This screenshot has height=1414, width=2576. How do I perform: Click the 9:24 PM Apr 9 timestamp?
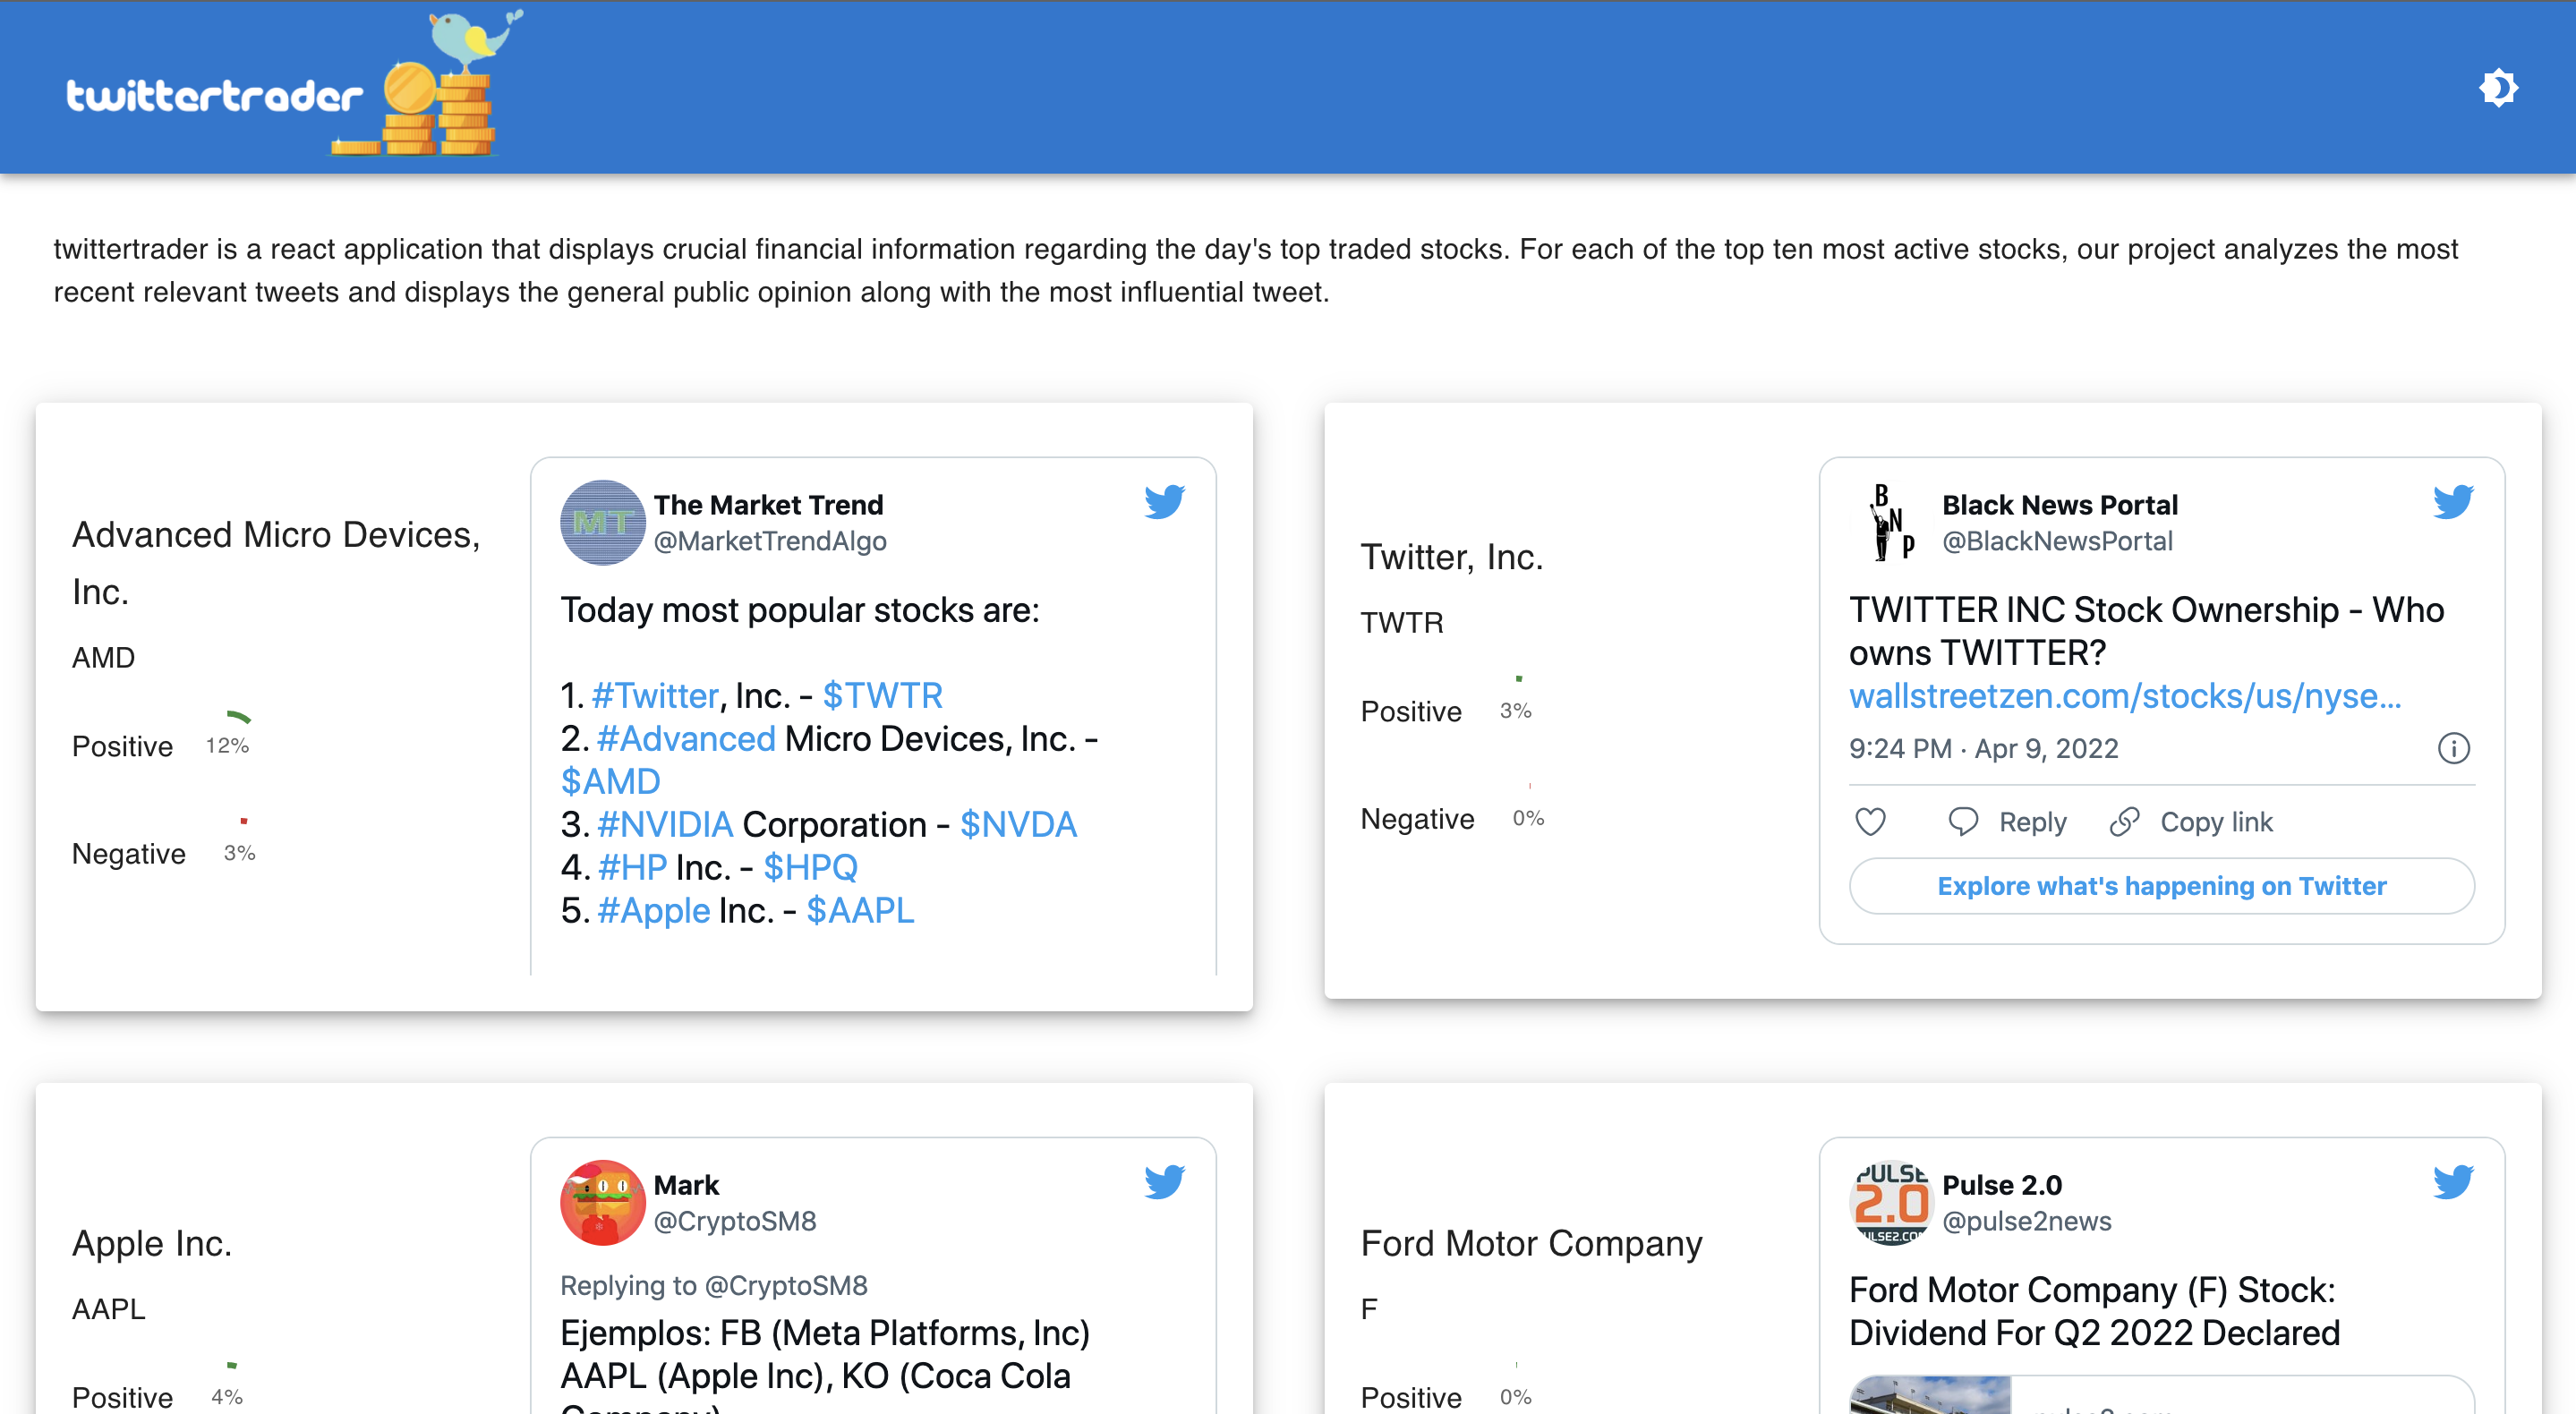(x=1983, y=749)
